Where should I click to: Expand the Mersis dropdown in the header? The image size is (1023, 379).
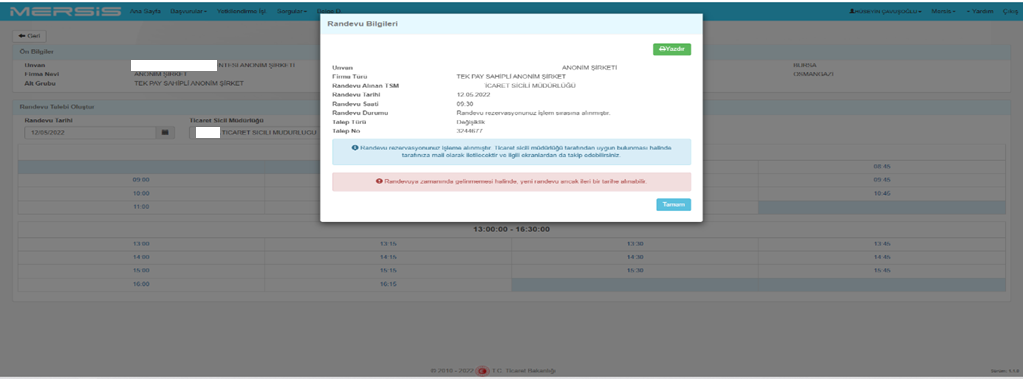(x=943, y=12)
